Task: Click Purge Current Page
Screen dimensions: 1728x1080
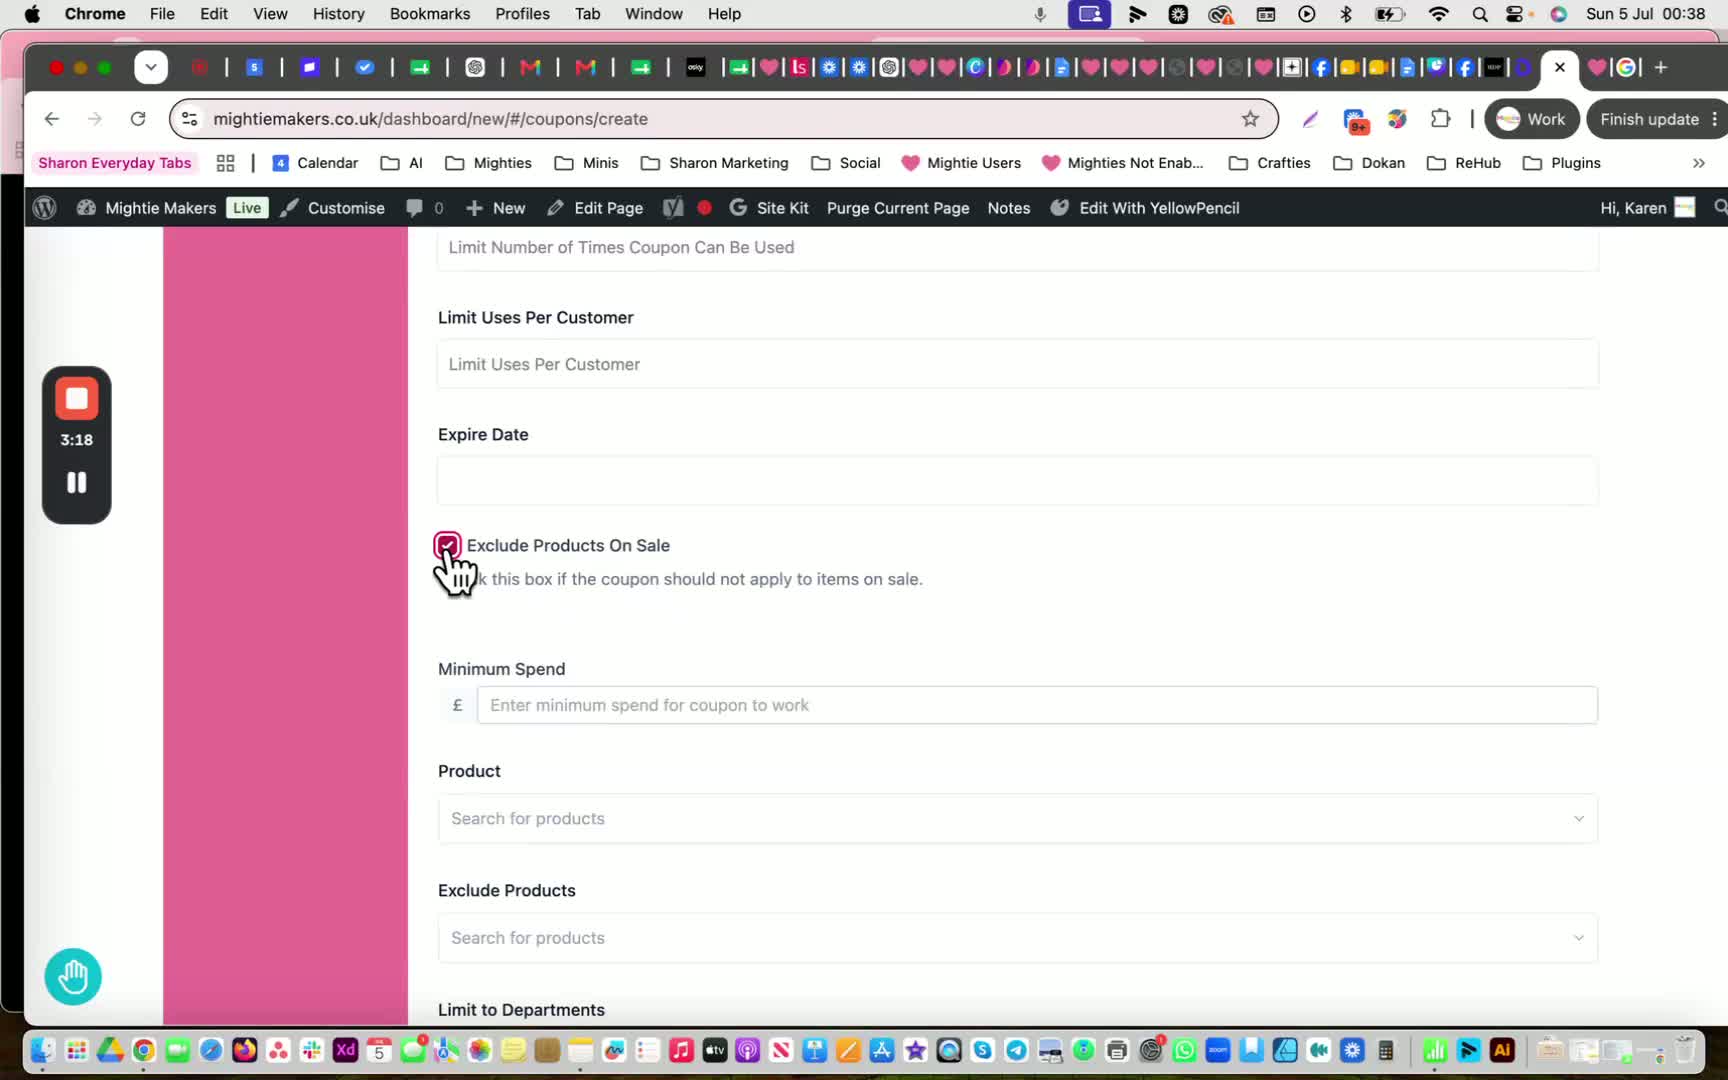Action: [898, 208]
